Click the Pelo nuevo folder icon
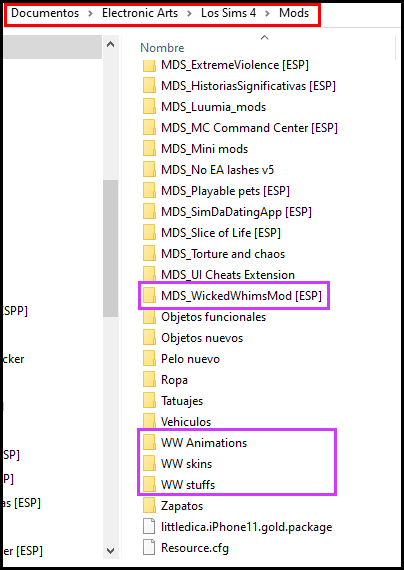Viewport: 404px width, 570px height. click(x=149, y=359)
